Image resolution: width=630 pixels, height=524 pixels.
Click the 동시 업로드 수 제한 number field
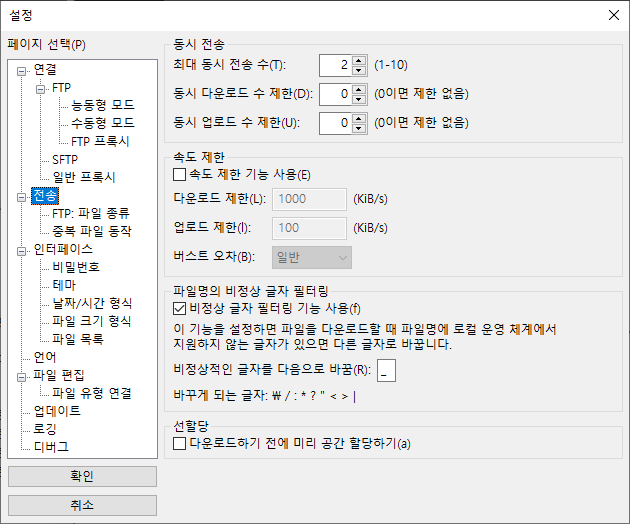pos(335,123)
